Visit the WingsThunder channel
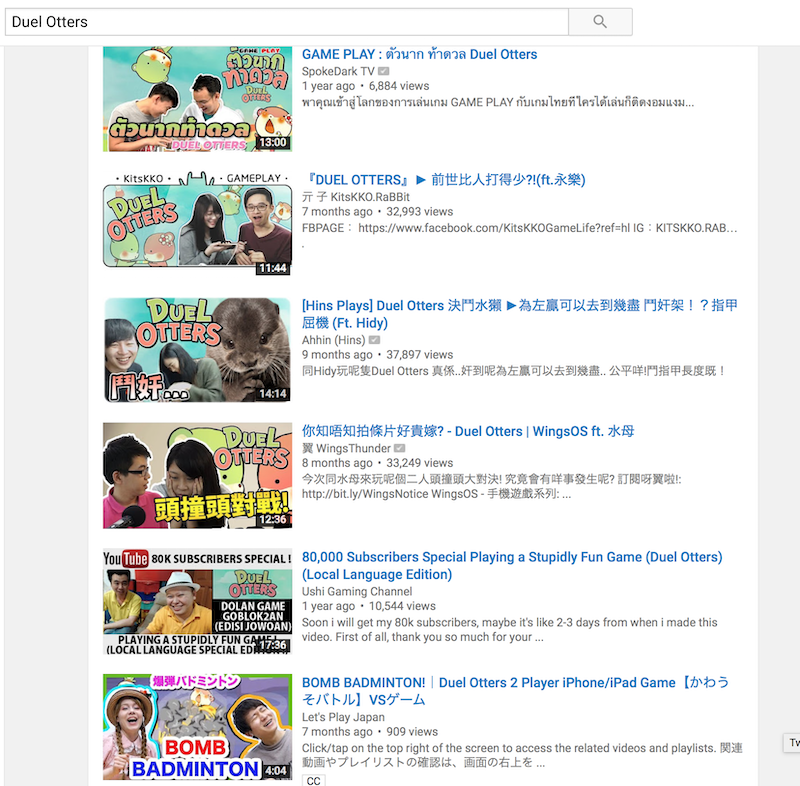 point(346,448)
